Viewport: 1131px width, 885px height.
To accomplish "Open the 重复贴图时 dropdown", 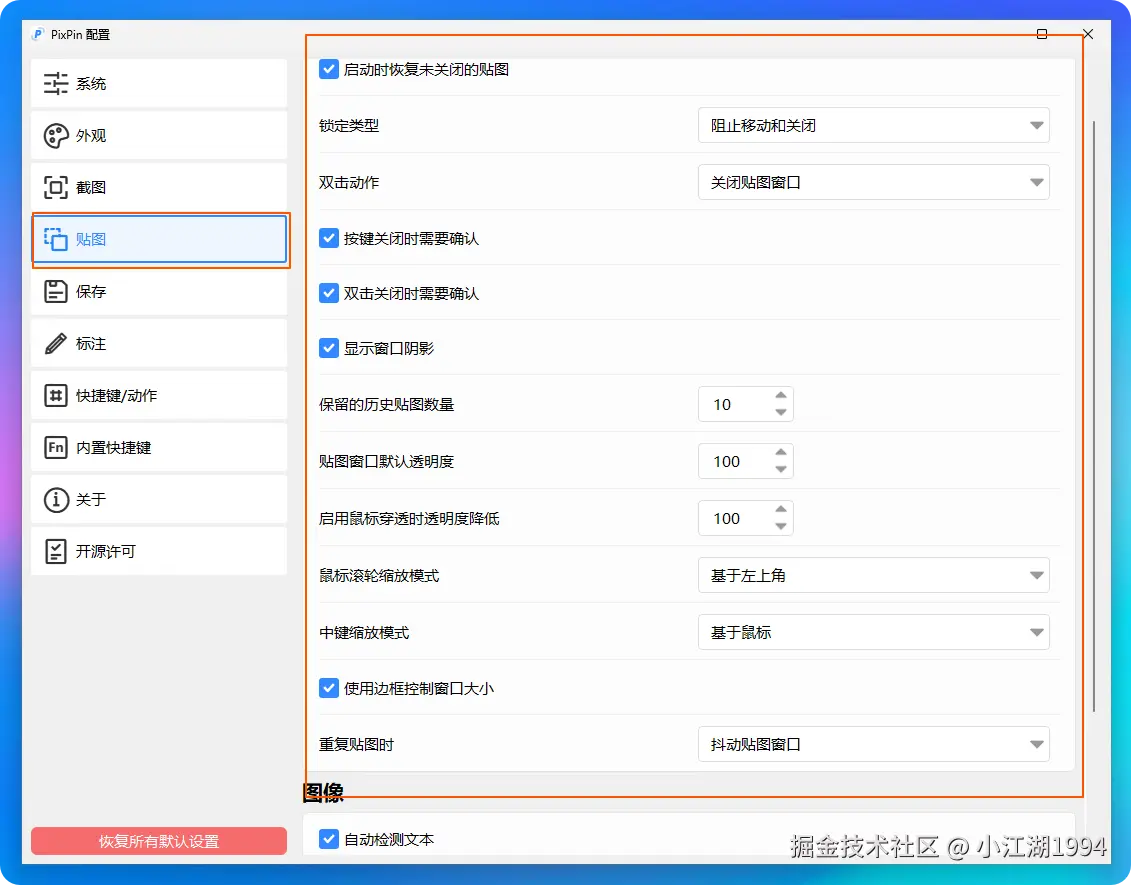I will click(873, 744).
